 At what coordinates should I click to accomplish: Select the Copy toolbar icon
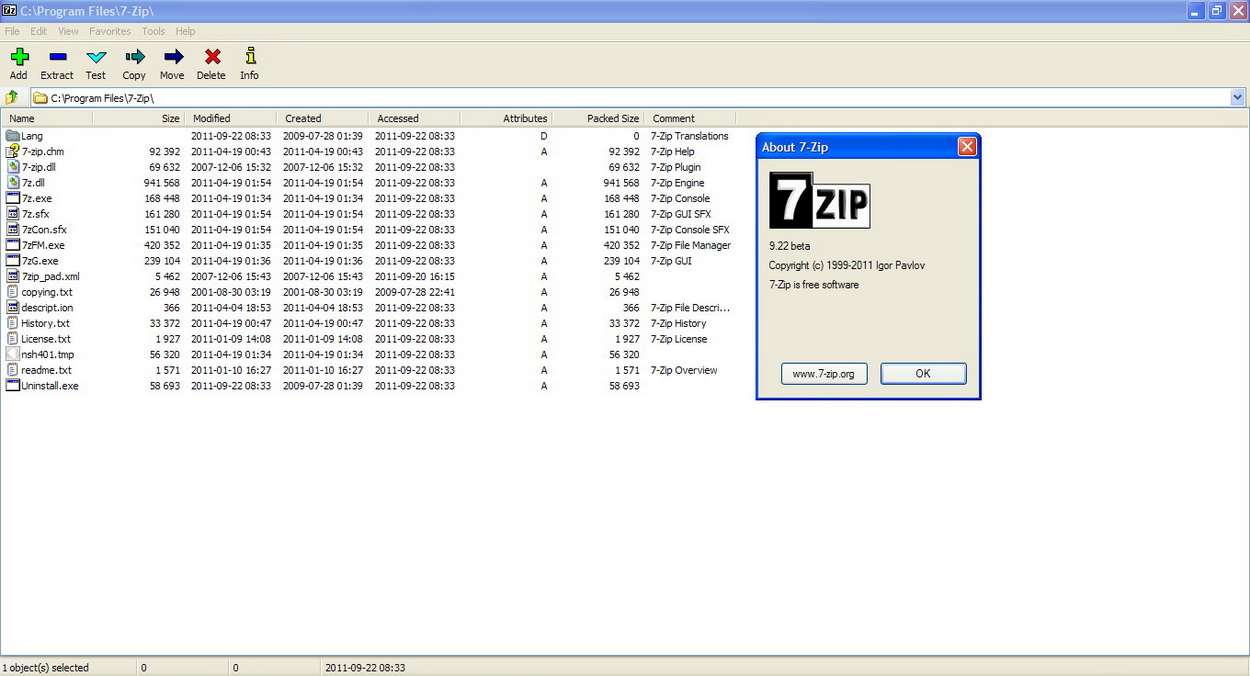pos(134,58)
